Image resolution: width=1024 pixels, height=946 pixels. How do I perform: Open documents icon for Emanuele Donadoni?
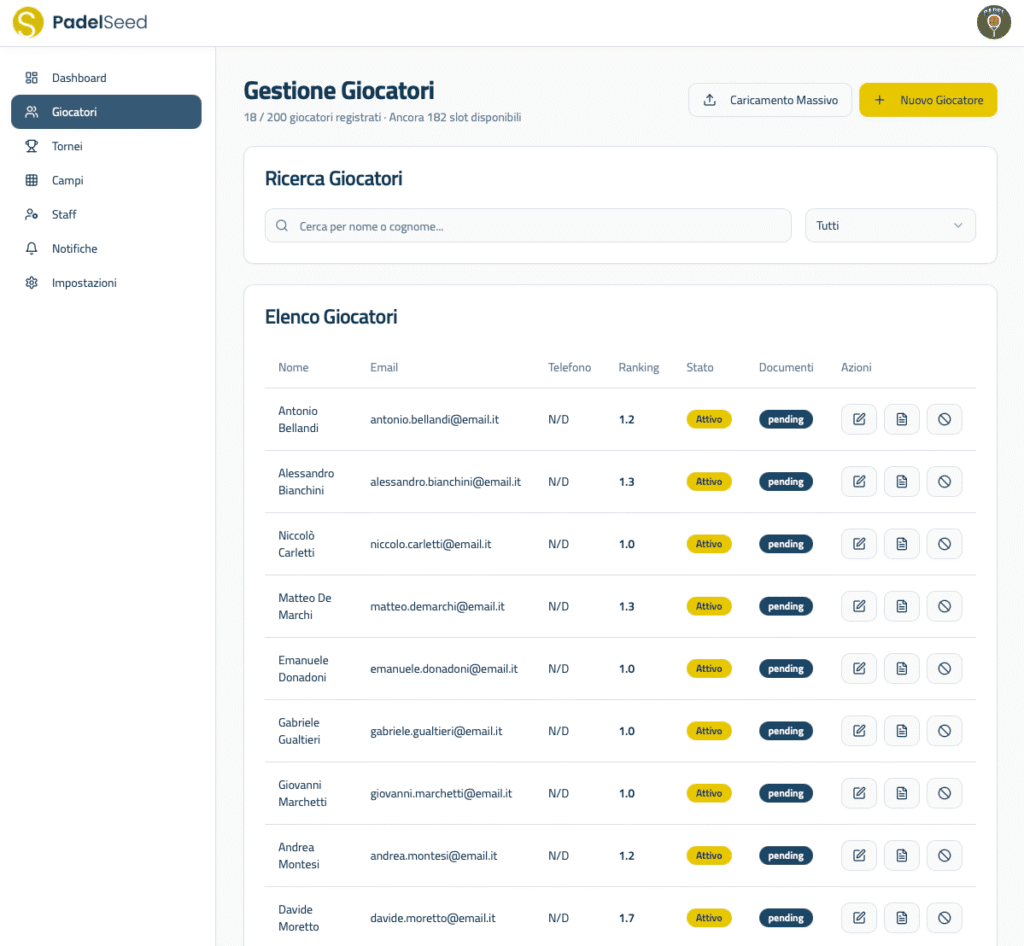tap(901, 668)
